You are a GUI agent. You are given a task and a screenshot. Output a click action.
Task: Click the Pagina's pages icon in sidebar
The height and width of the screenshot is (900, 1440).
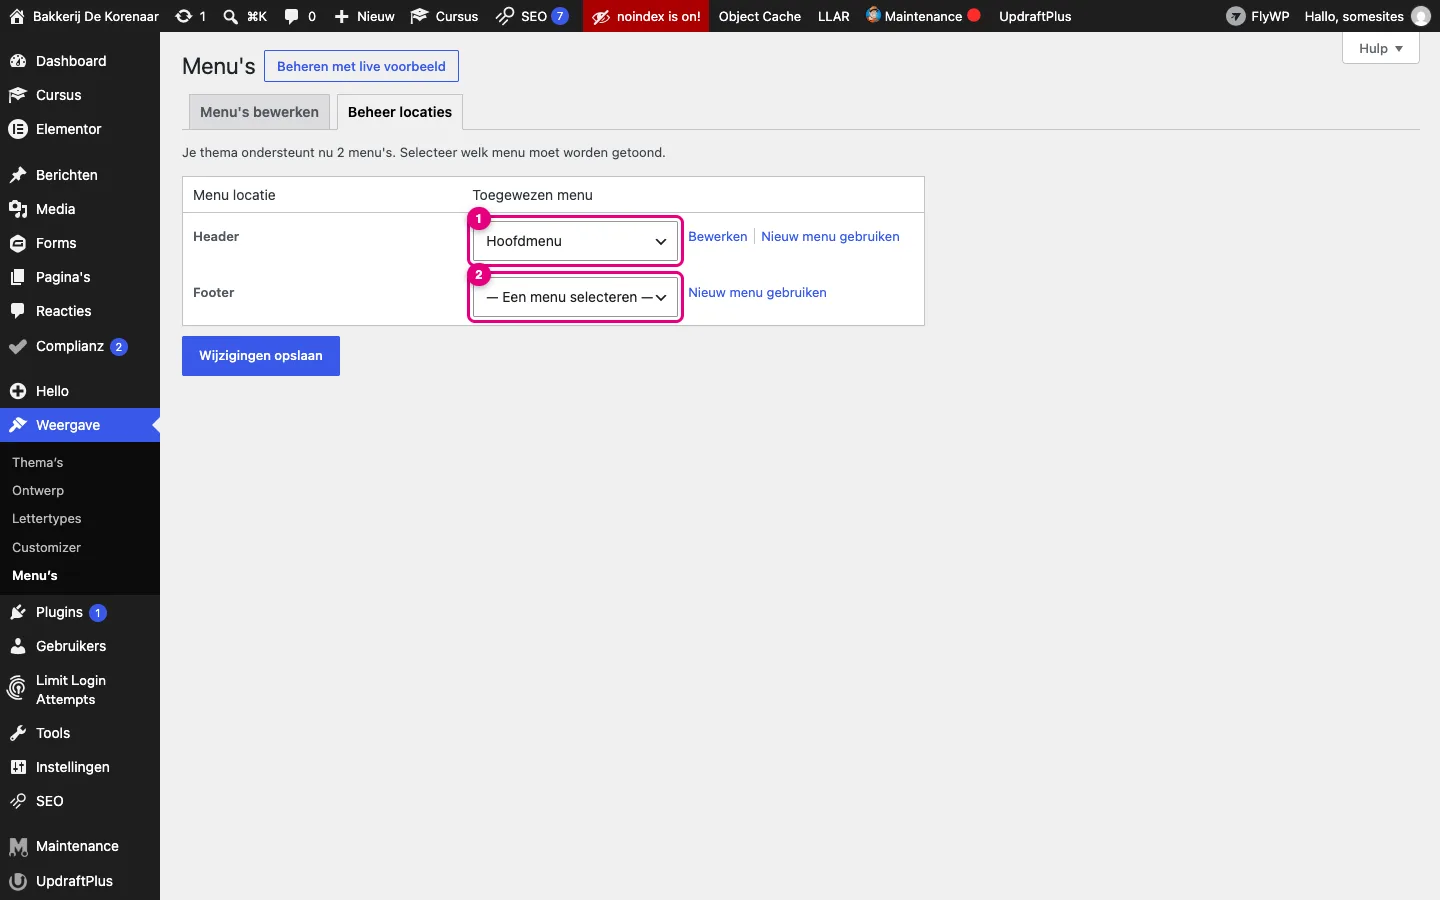[x=18, y=277]
